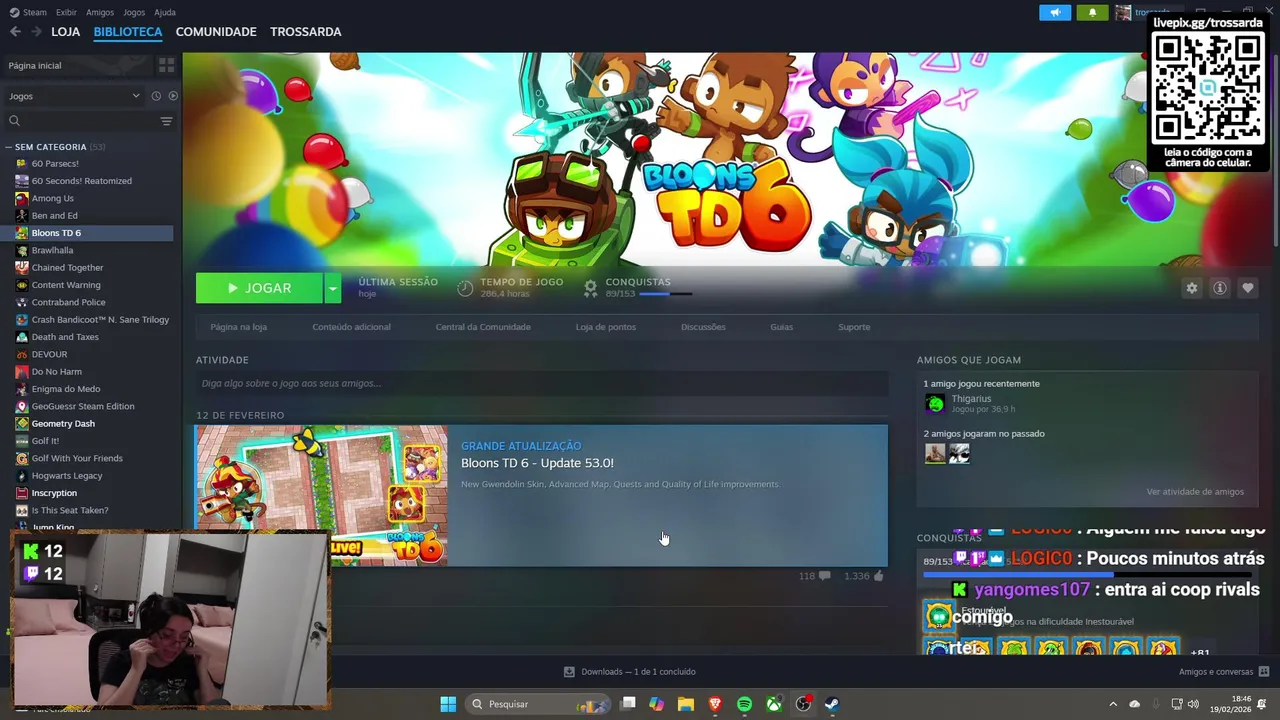Image resolution: width=1280 pixels, height=720 pixels.
Task: Select Geometry Dash in library list
Action: [x=63, y=424]
